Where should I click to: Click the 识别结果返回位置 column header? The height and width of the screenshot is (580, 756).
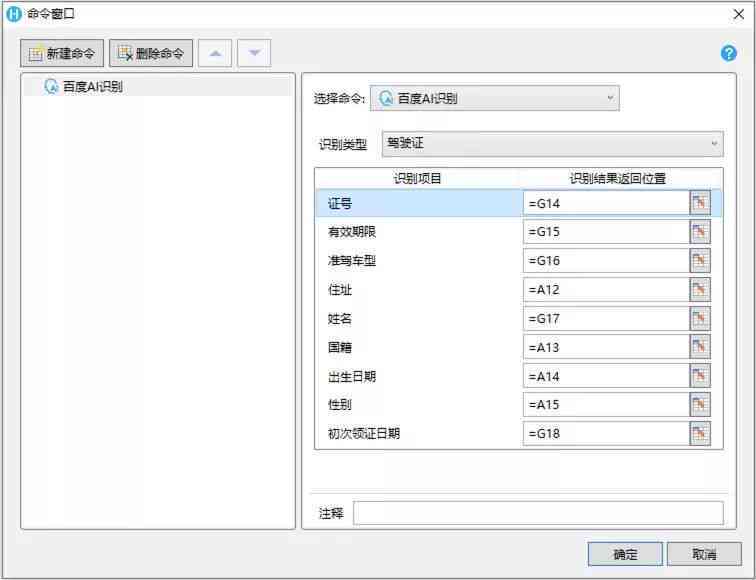click(x=618, y=178)
